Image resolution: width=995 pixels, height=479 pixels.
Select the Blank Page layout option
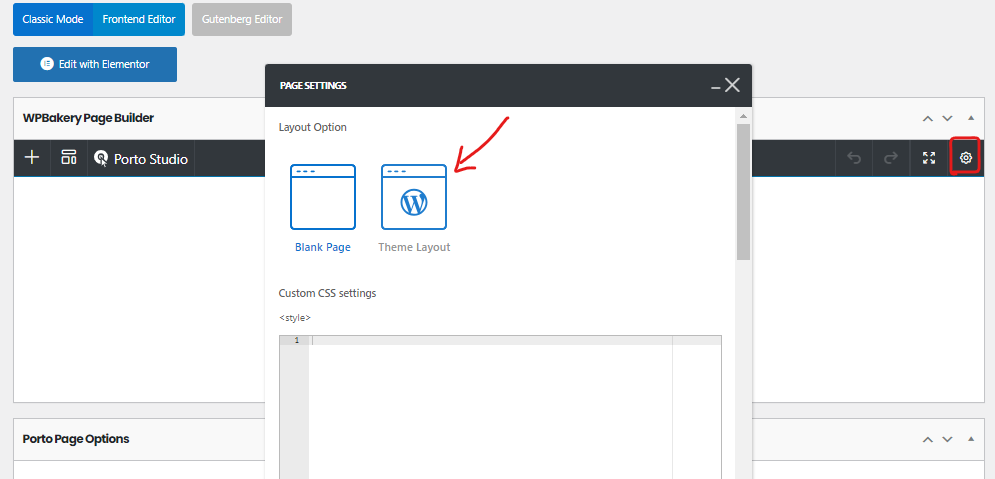coord(323,209)
